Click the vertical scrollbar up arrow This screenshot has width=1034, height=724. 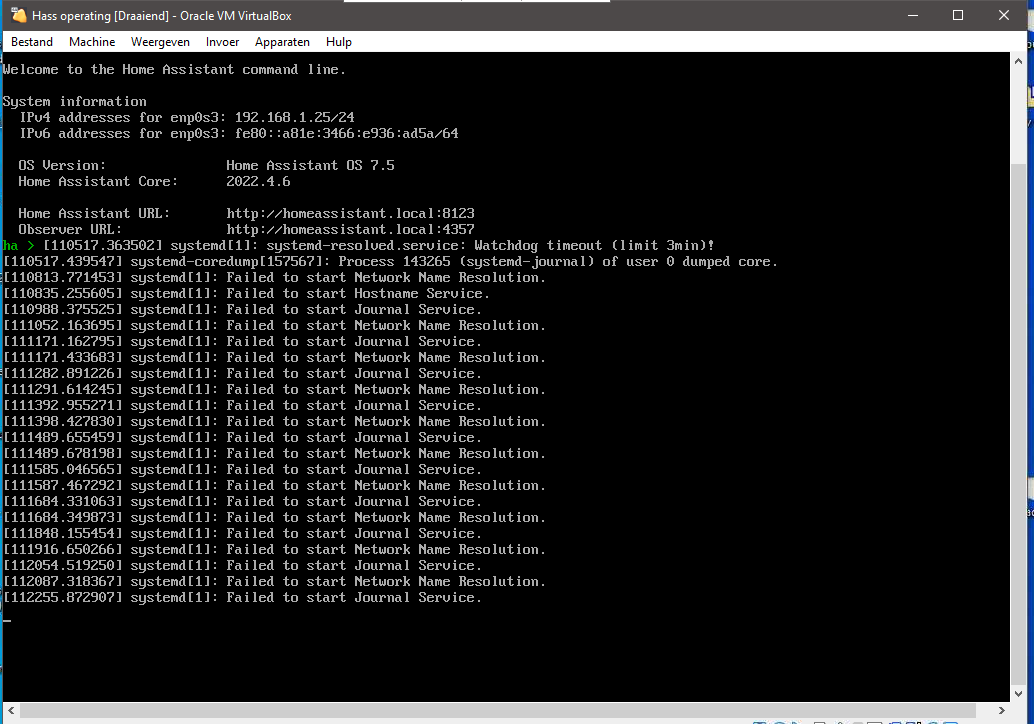(1018, 61)
